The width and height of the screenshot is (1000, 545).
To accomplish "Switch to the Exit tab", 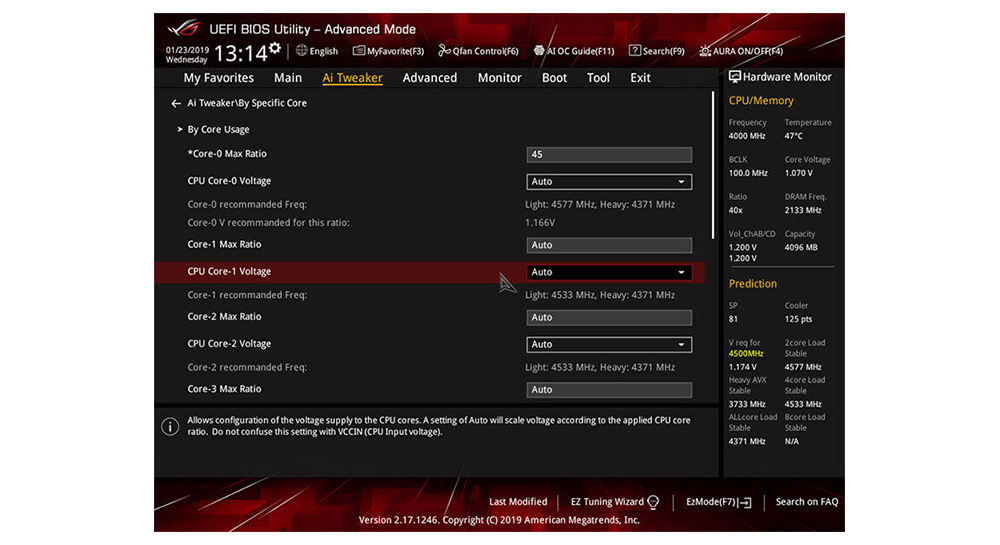I will click(640, 78).
